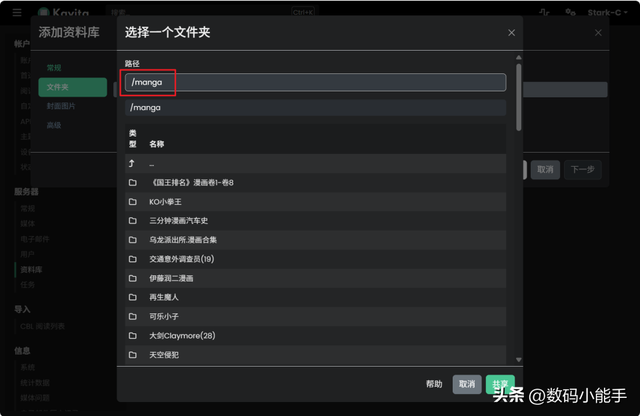
Task: Open the 《国王排名》漫画卷1-卷8 folder icon
Action: click(x=133, y=182)
